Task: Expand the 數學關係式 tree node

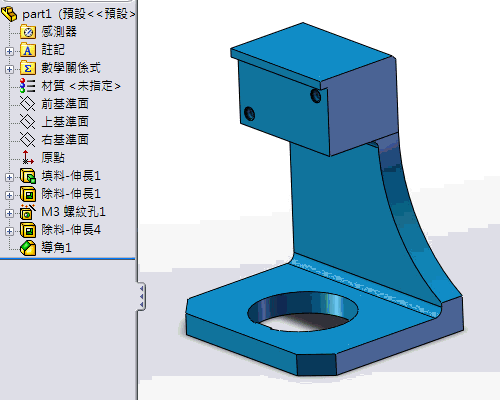Action: click(x=9, y=69)
